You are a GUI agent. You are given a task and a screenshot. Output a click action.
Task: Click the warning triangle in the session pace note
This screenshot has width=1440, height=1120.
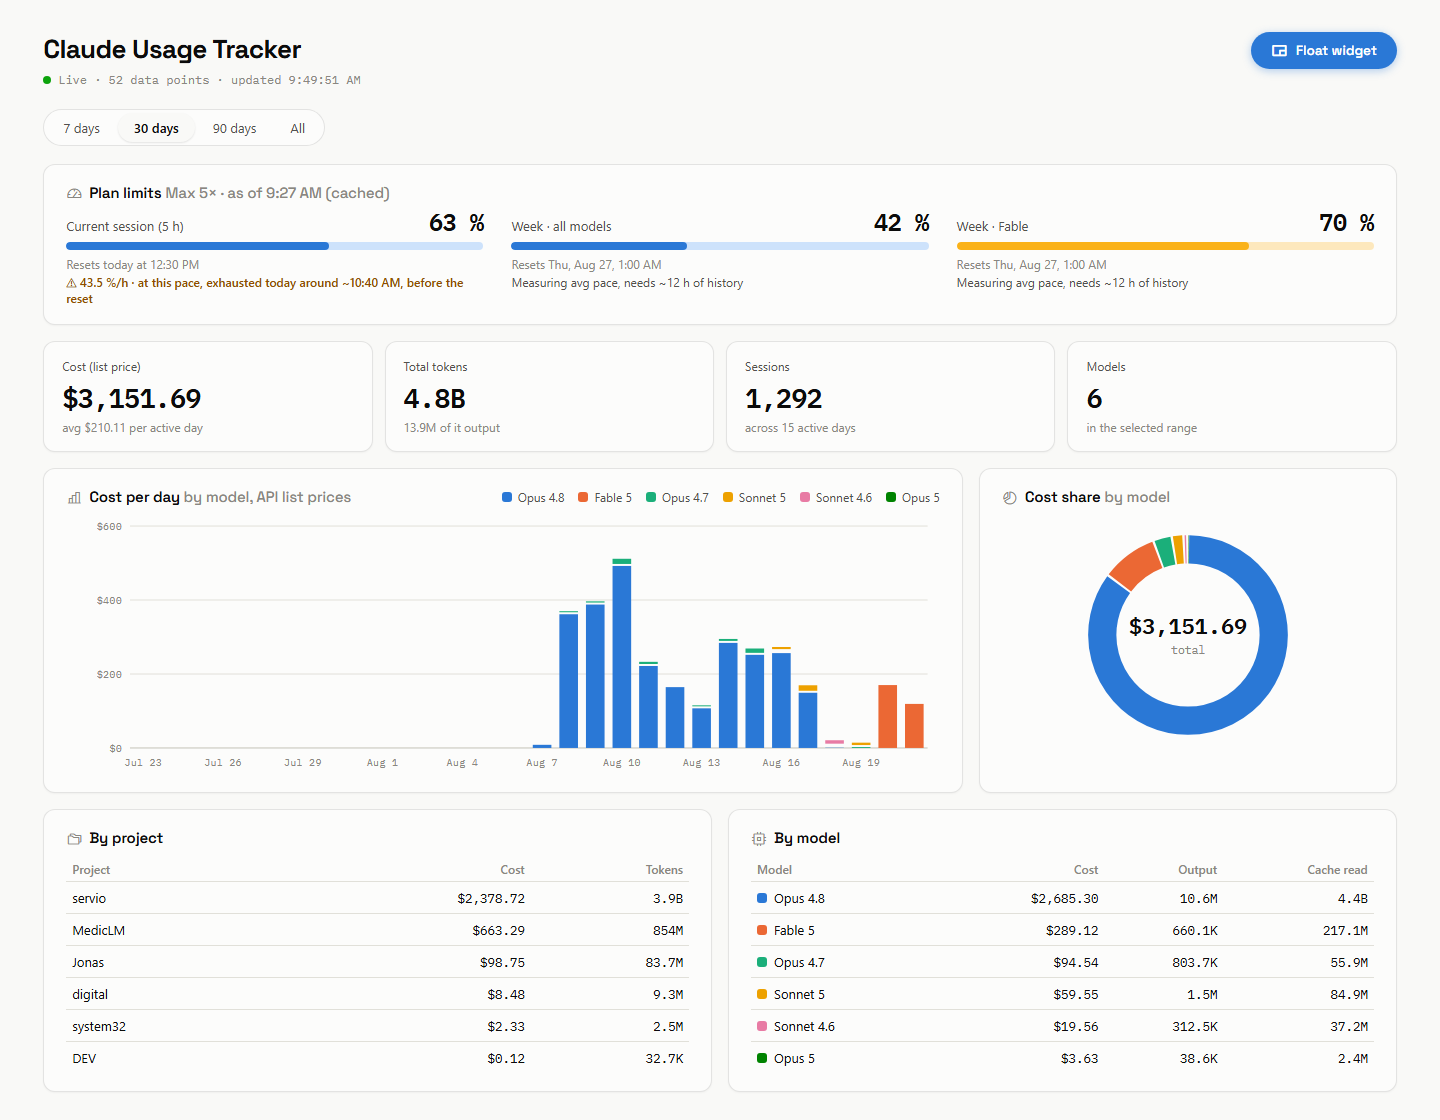pos(71,284)
